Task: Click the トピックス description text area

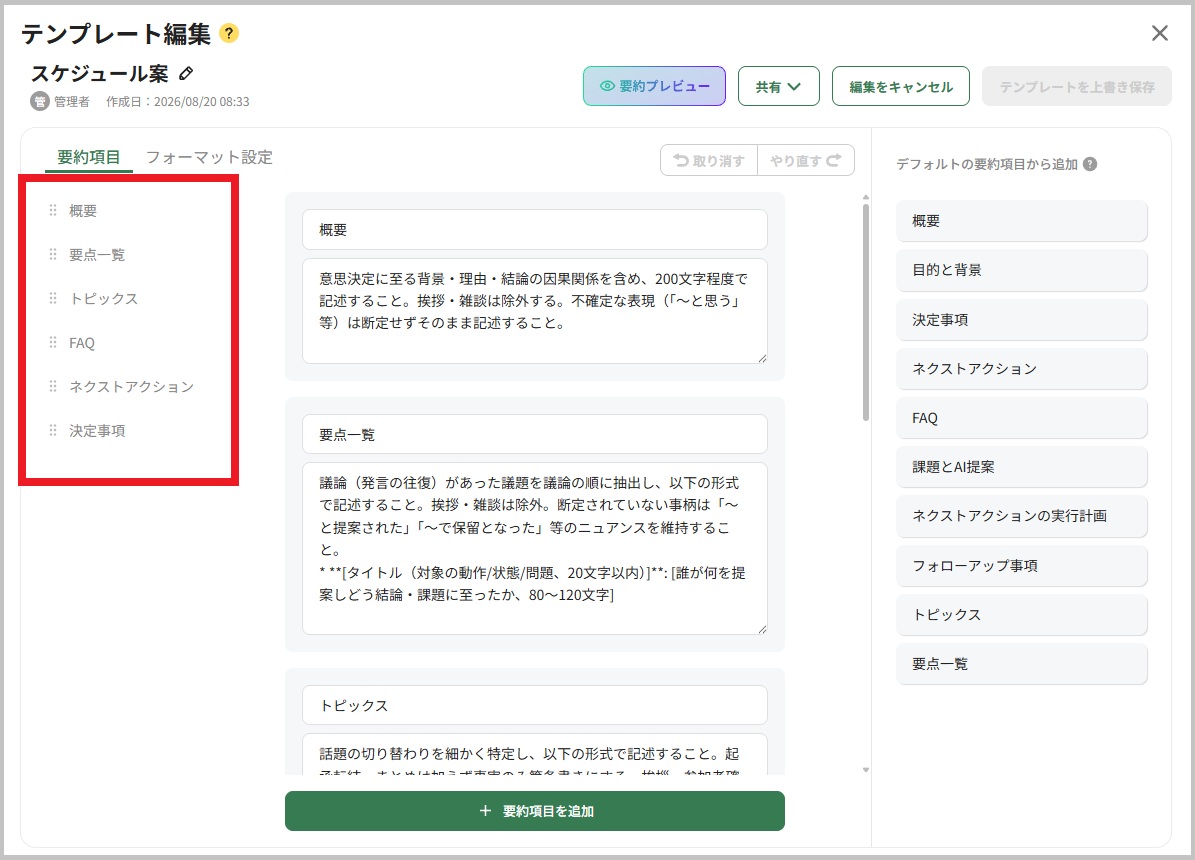Action: (534, 755)
